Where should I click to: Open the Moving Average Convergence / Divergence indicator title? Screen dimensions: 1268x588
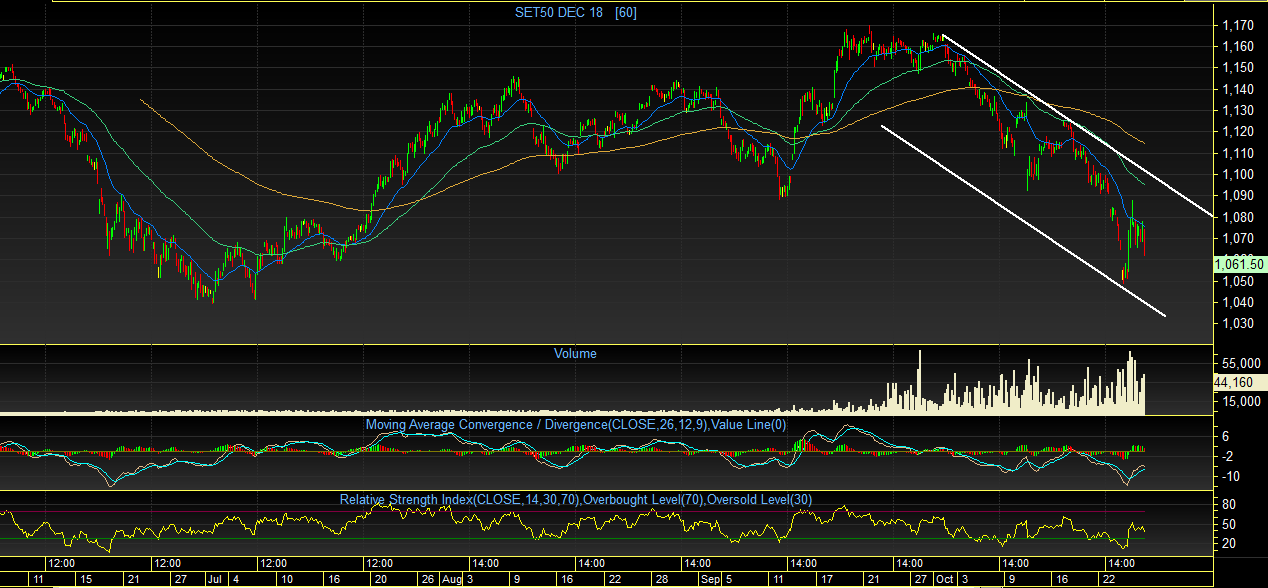pyautogui.click(x=576, y=424)
